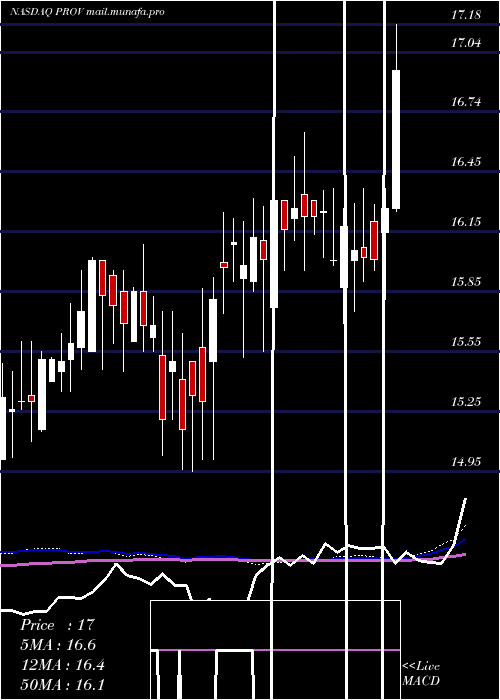Click the 17.18 price axis label
This screenshot has width=500, height=700.
(466, 15)
